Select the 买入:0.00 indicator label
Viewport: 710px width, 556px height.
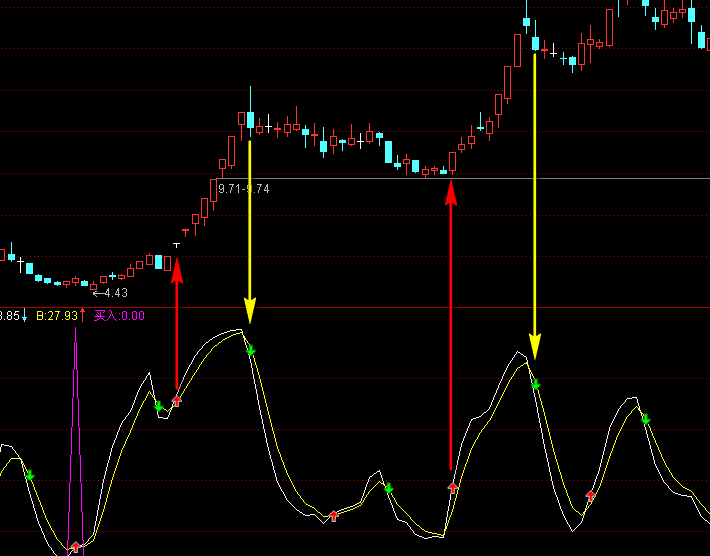click(x=119, y=316)
